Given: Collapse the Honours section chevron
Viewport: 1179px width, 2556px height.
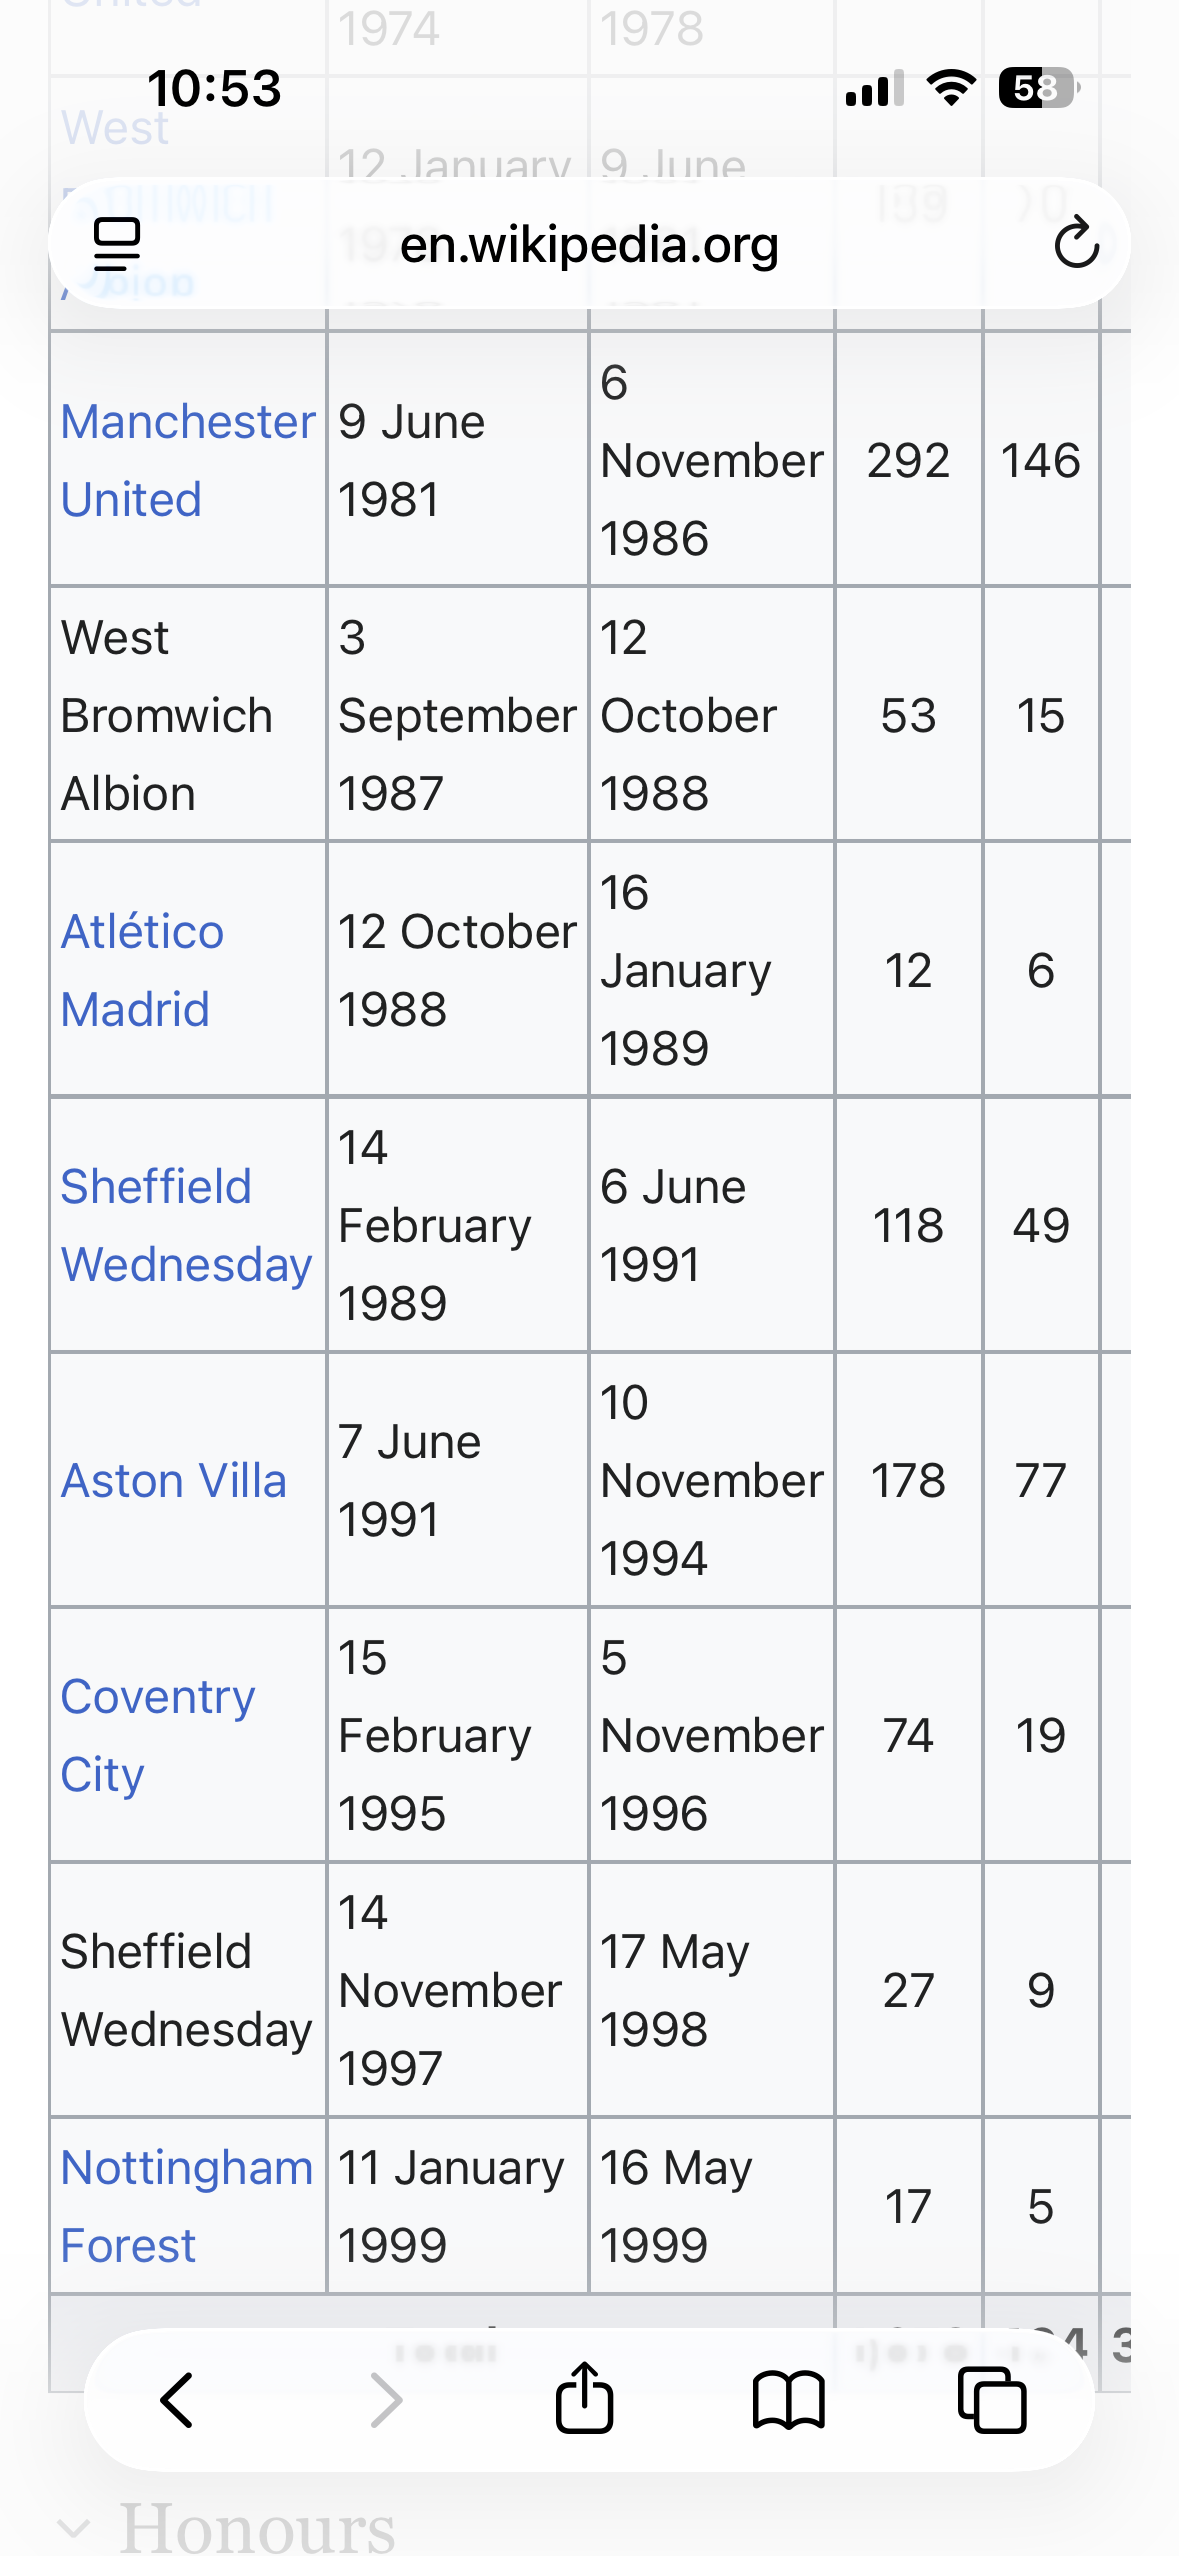Looking at the screenshot, I should tap(73, 2528).
